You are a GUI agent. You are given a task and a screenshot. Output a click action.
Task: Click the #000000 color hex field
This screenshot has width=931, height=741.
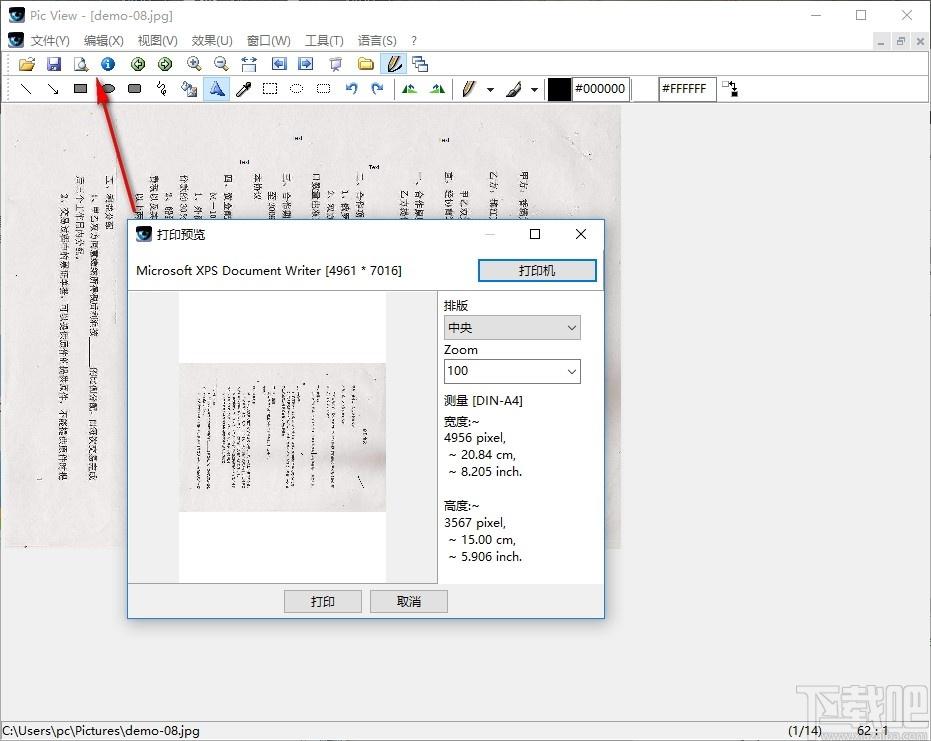coord(600,89)
